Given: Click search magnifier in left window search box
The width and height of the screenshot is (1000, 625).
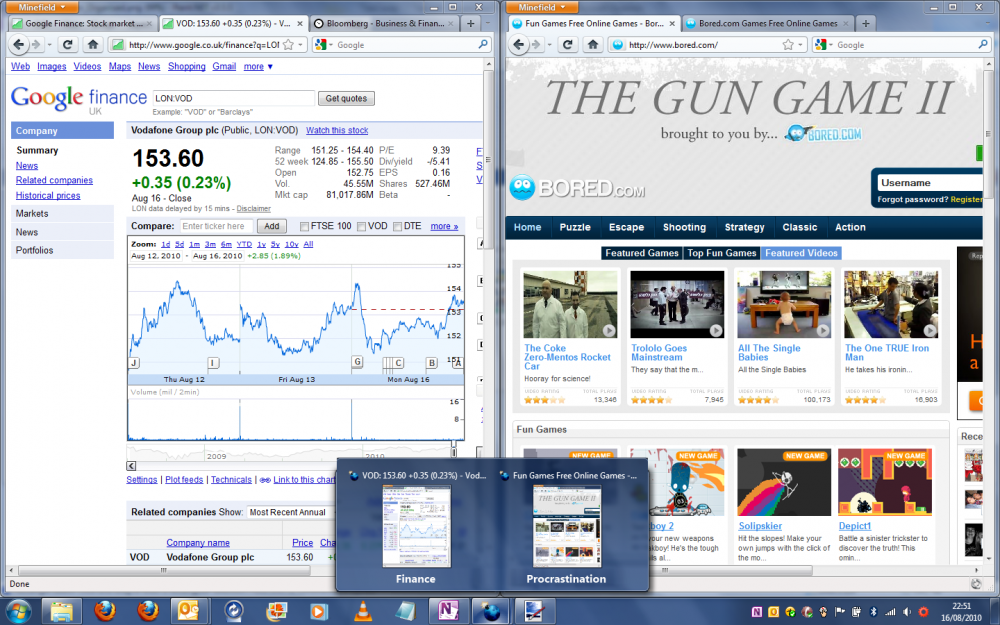Looking at the screenshot, I should click(483, 44).
